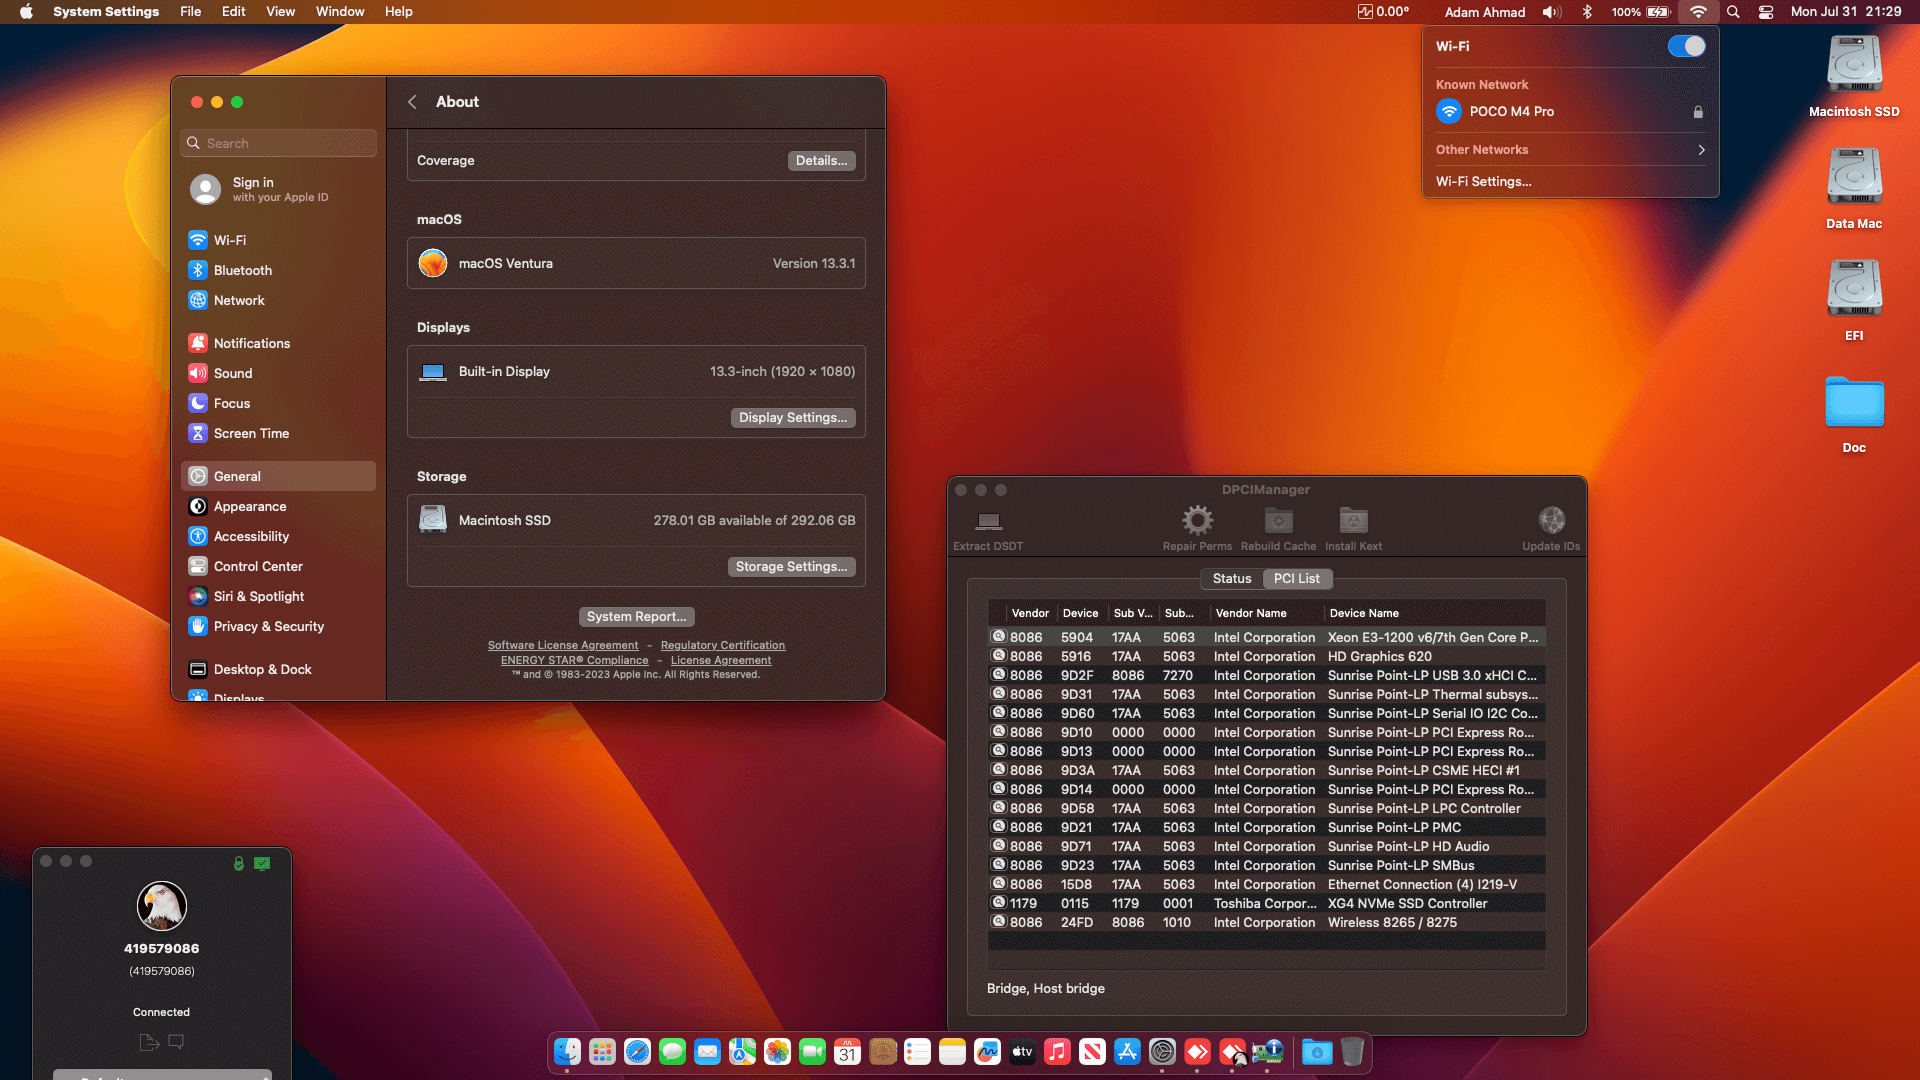The image size is (1920, 1080).
Task: Launch the Music app from the Dock
Action: point(1057,1052)
